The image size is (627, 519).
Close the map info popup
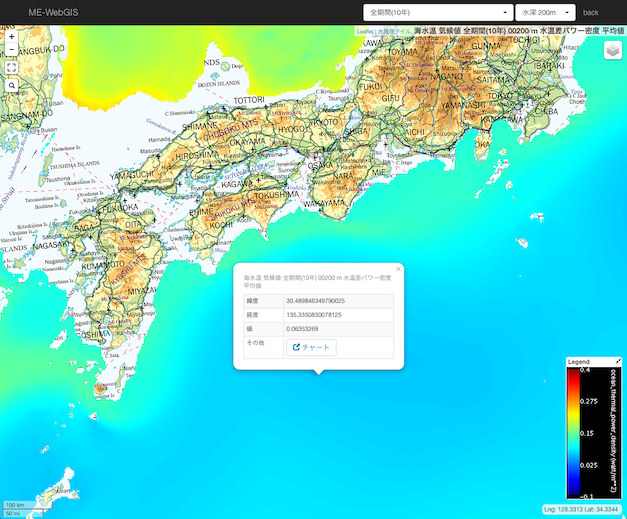(x=398, y=268)
